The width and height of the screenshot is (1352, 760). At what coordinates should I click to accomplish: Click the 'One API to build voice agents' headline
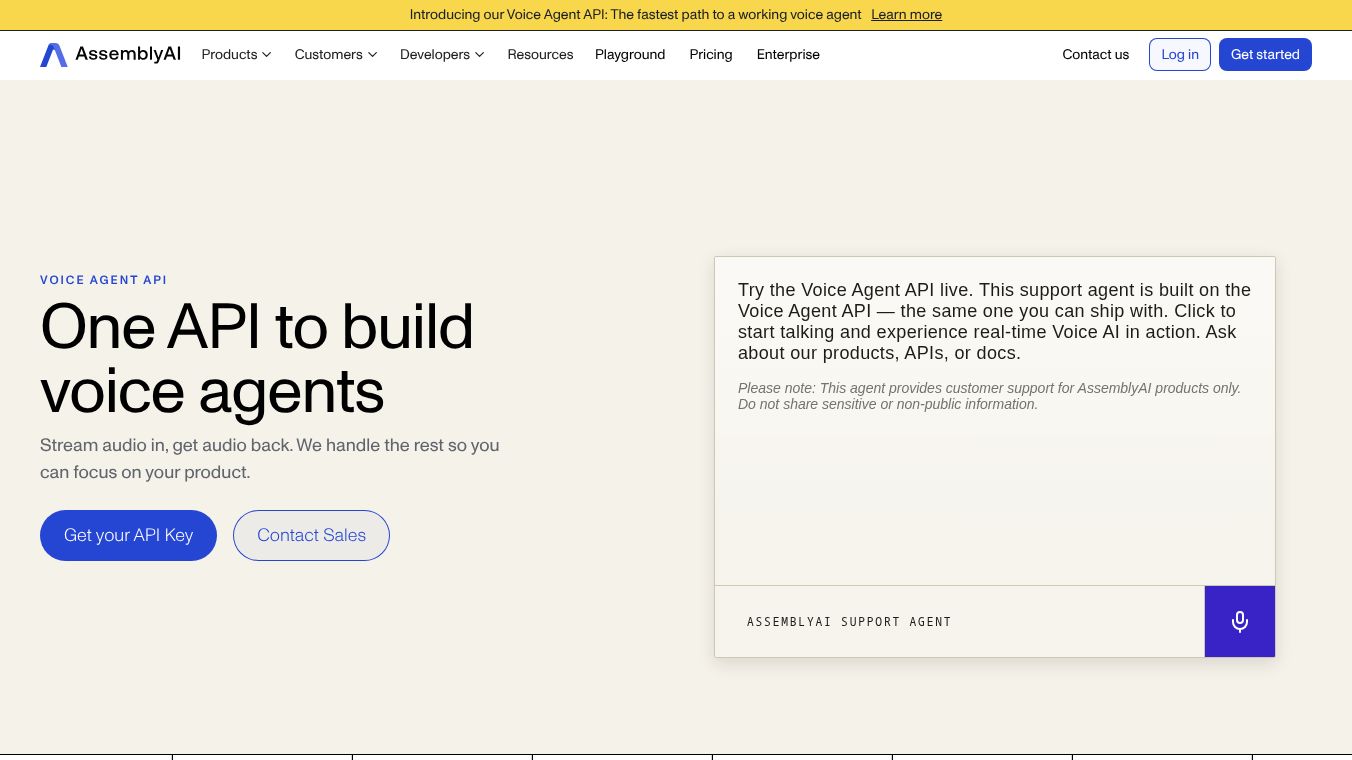pyautogui.click(x=257, y=358)
